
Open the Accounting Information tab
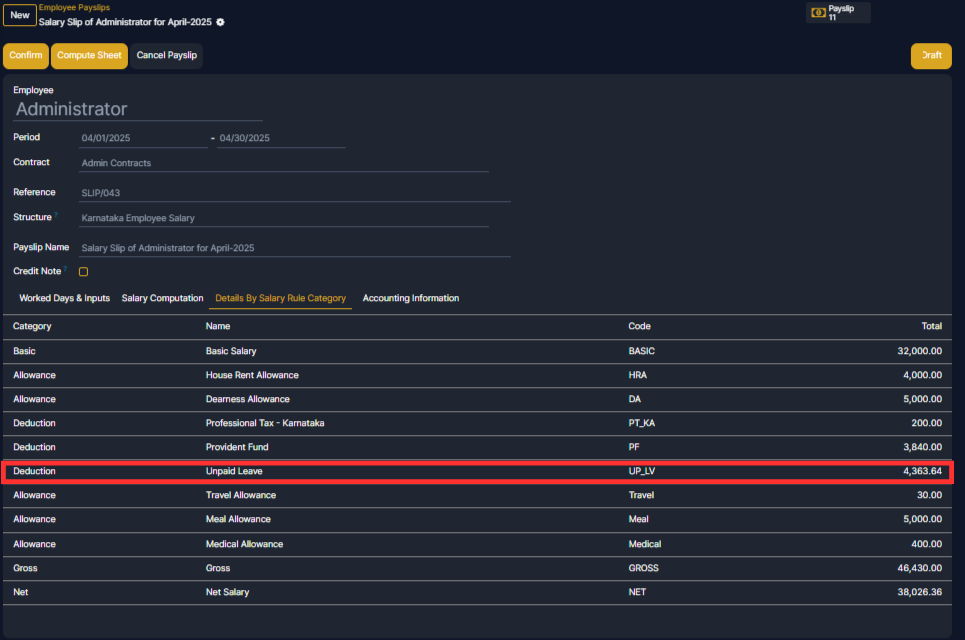(410, 298)
